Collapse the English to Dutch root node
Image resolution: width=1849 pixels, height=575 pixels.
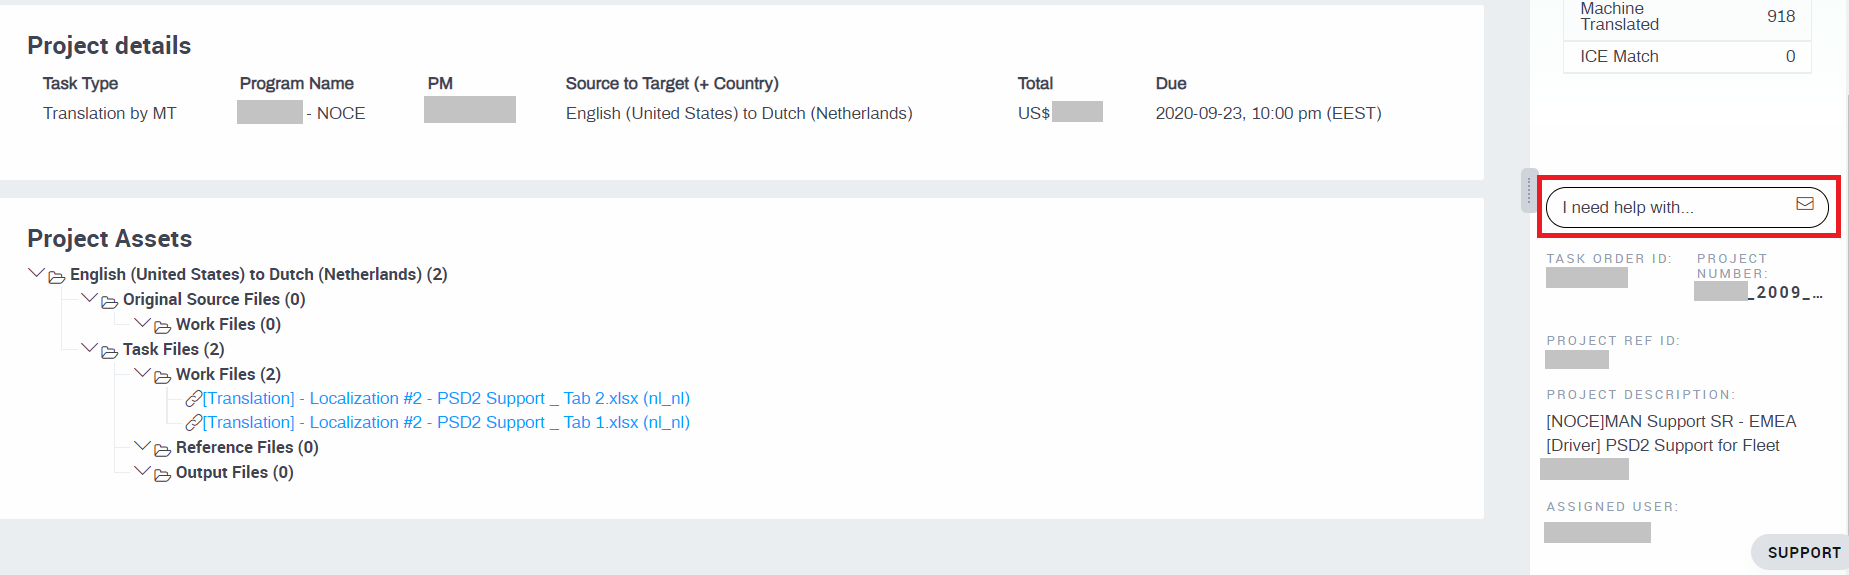coord(37,272)
